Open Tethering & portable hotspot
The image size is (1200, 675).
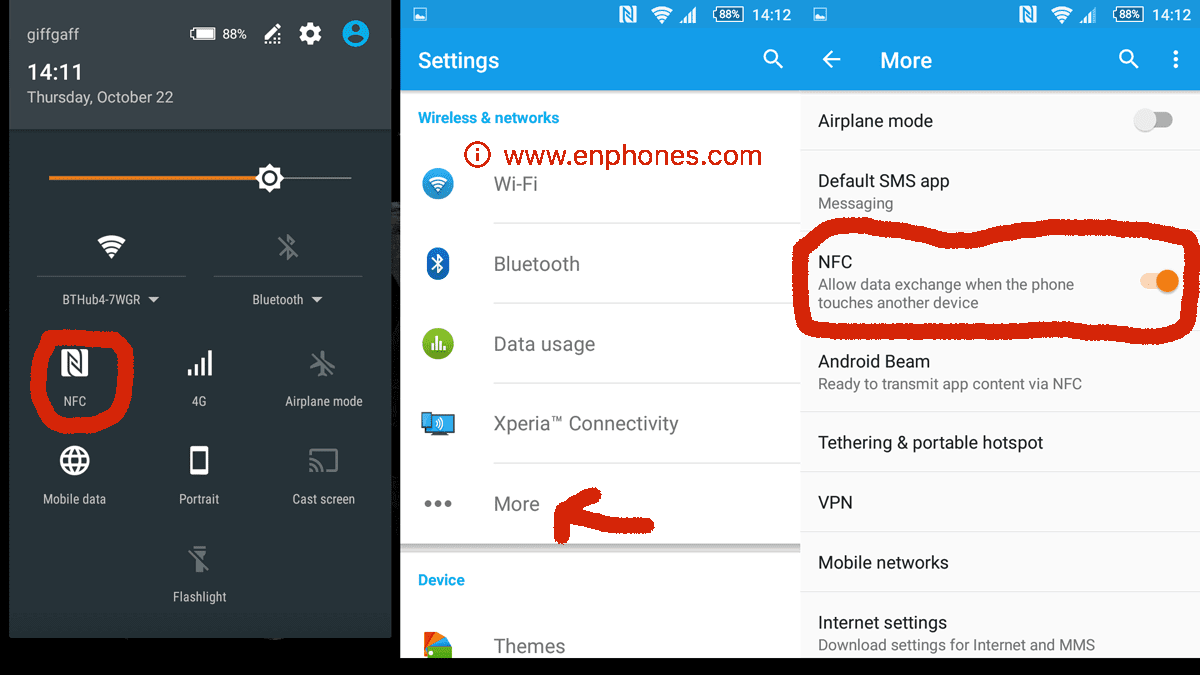(x=1000, y=443)
